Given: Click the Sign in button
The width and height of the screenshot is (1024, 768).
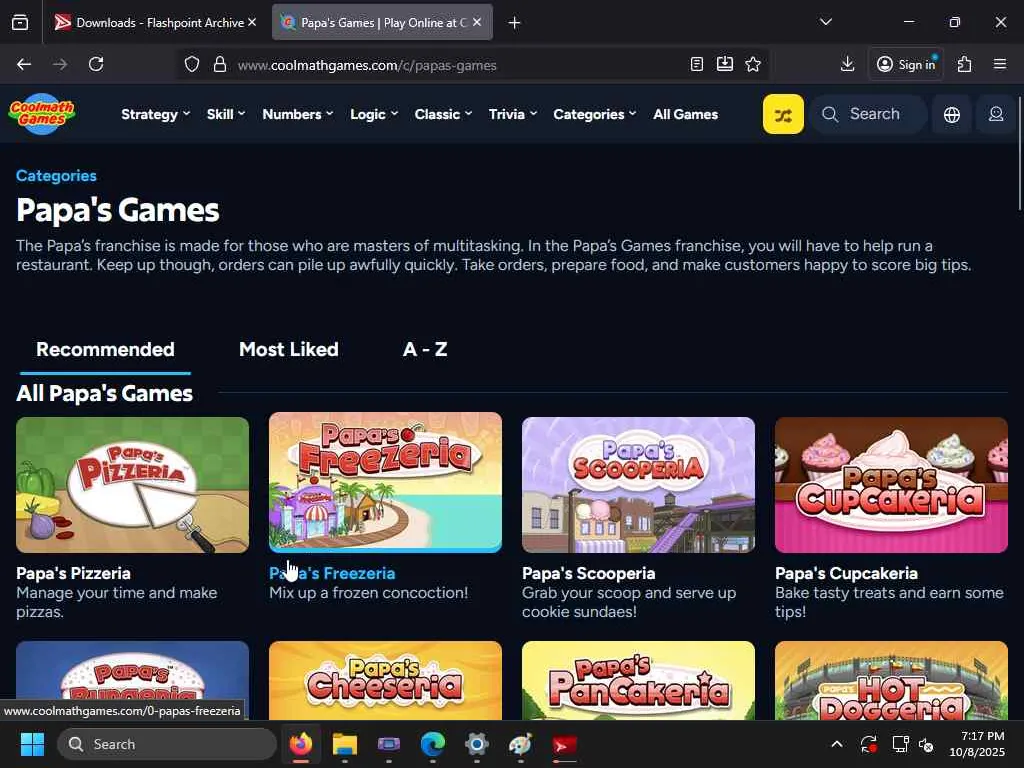Looking at the screenshot, I should point(906,64).
